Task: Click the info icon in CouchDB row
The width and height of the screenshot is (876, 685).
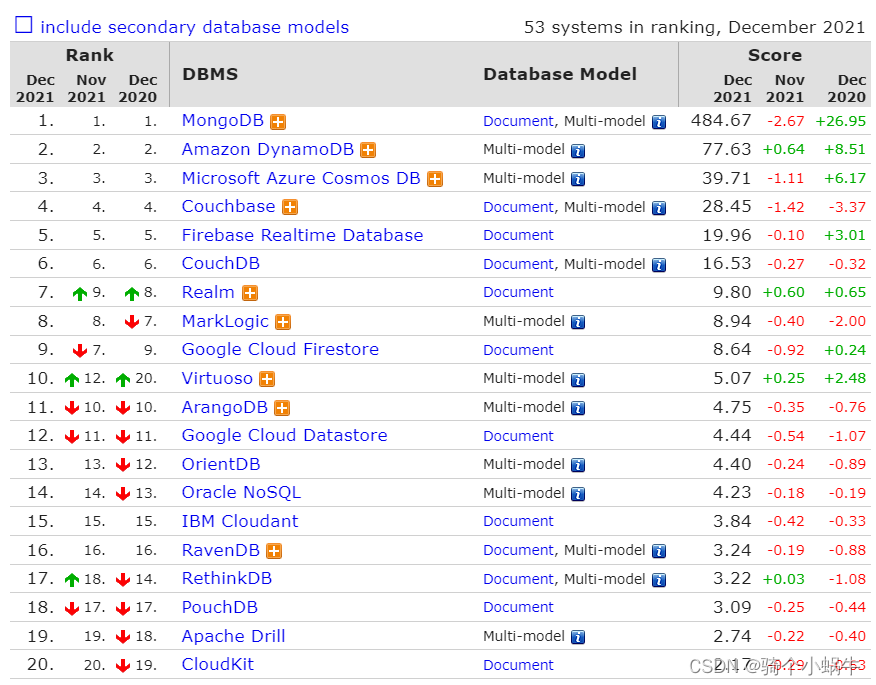Action: [x=659, y=265]
